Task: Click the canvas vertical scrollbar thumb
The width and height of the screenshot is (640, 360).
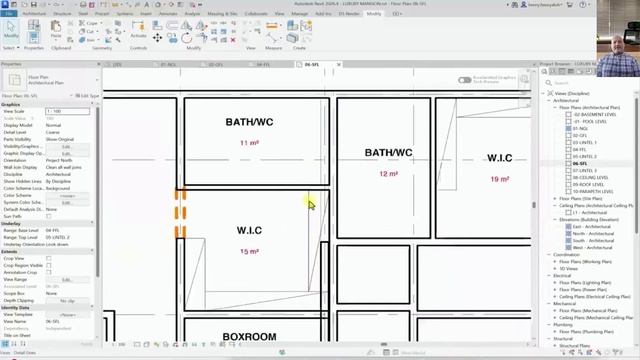Action: pos(534,205)
